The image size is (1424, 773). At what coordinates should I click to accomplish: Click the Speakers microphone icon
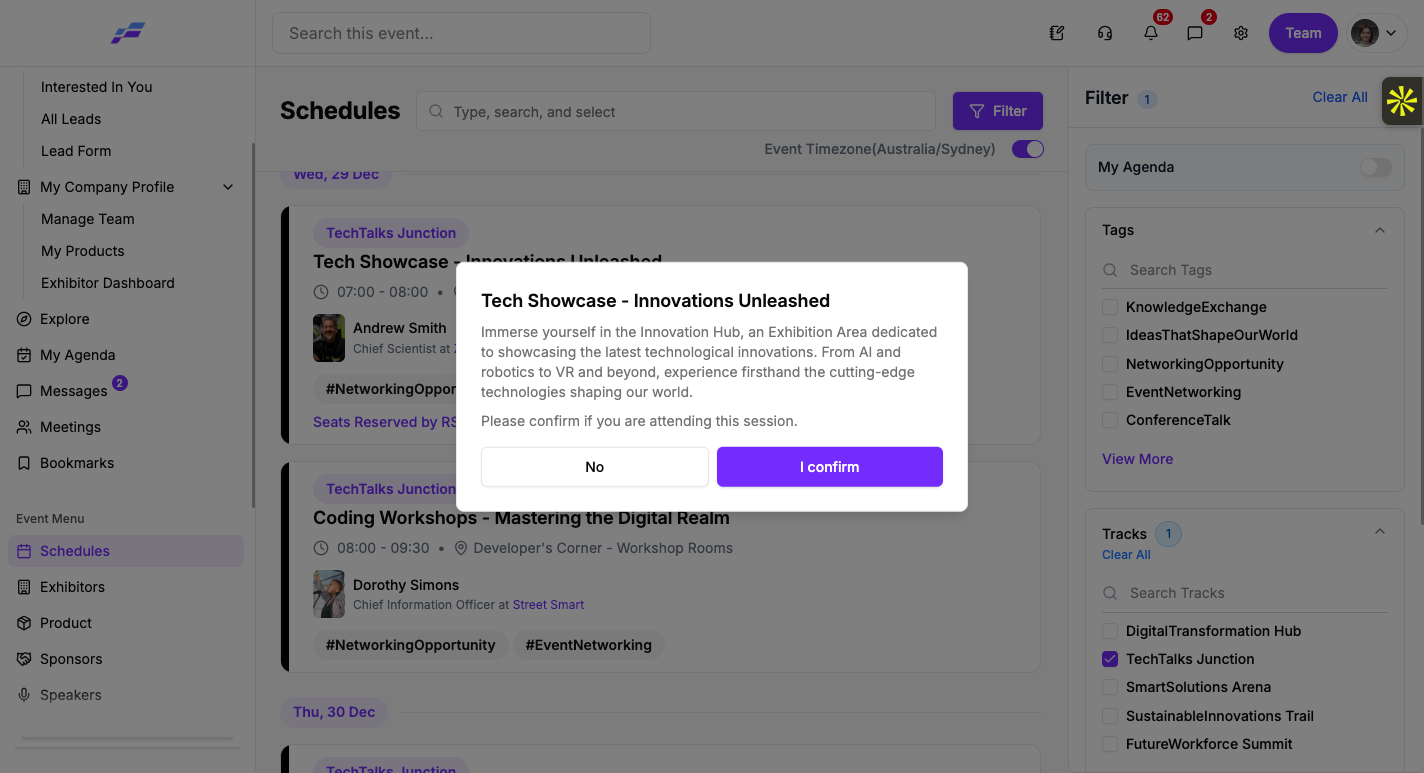tap(24, 695)
